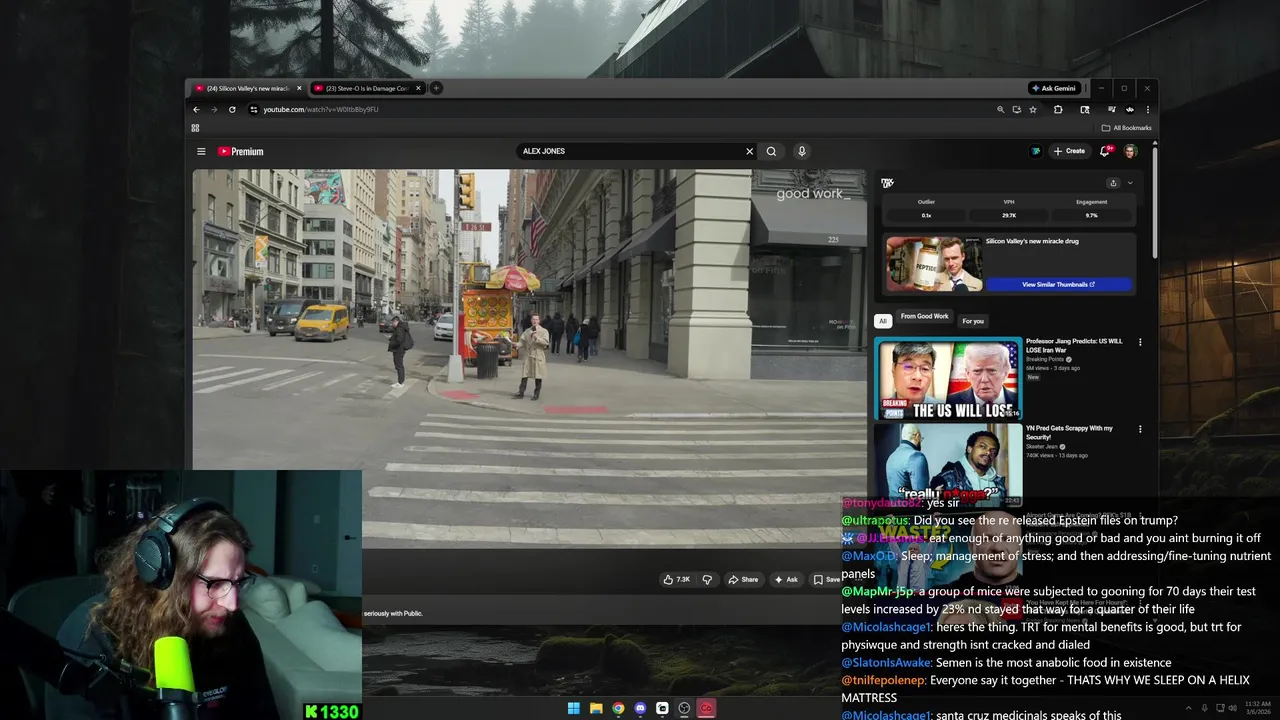Click the youtube.com address bar

(x=620, y=109)
